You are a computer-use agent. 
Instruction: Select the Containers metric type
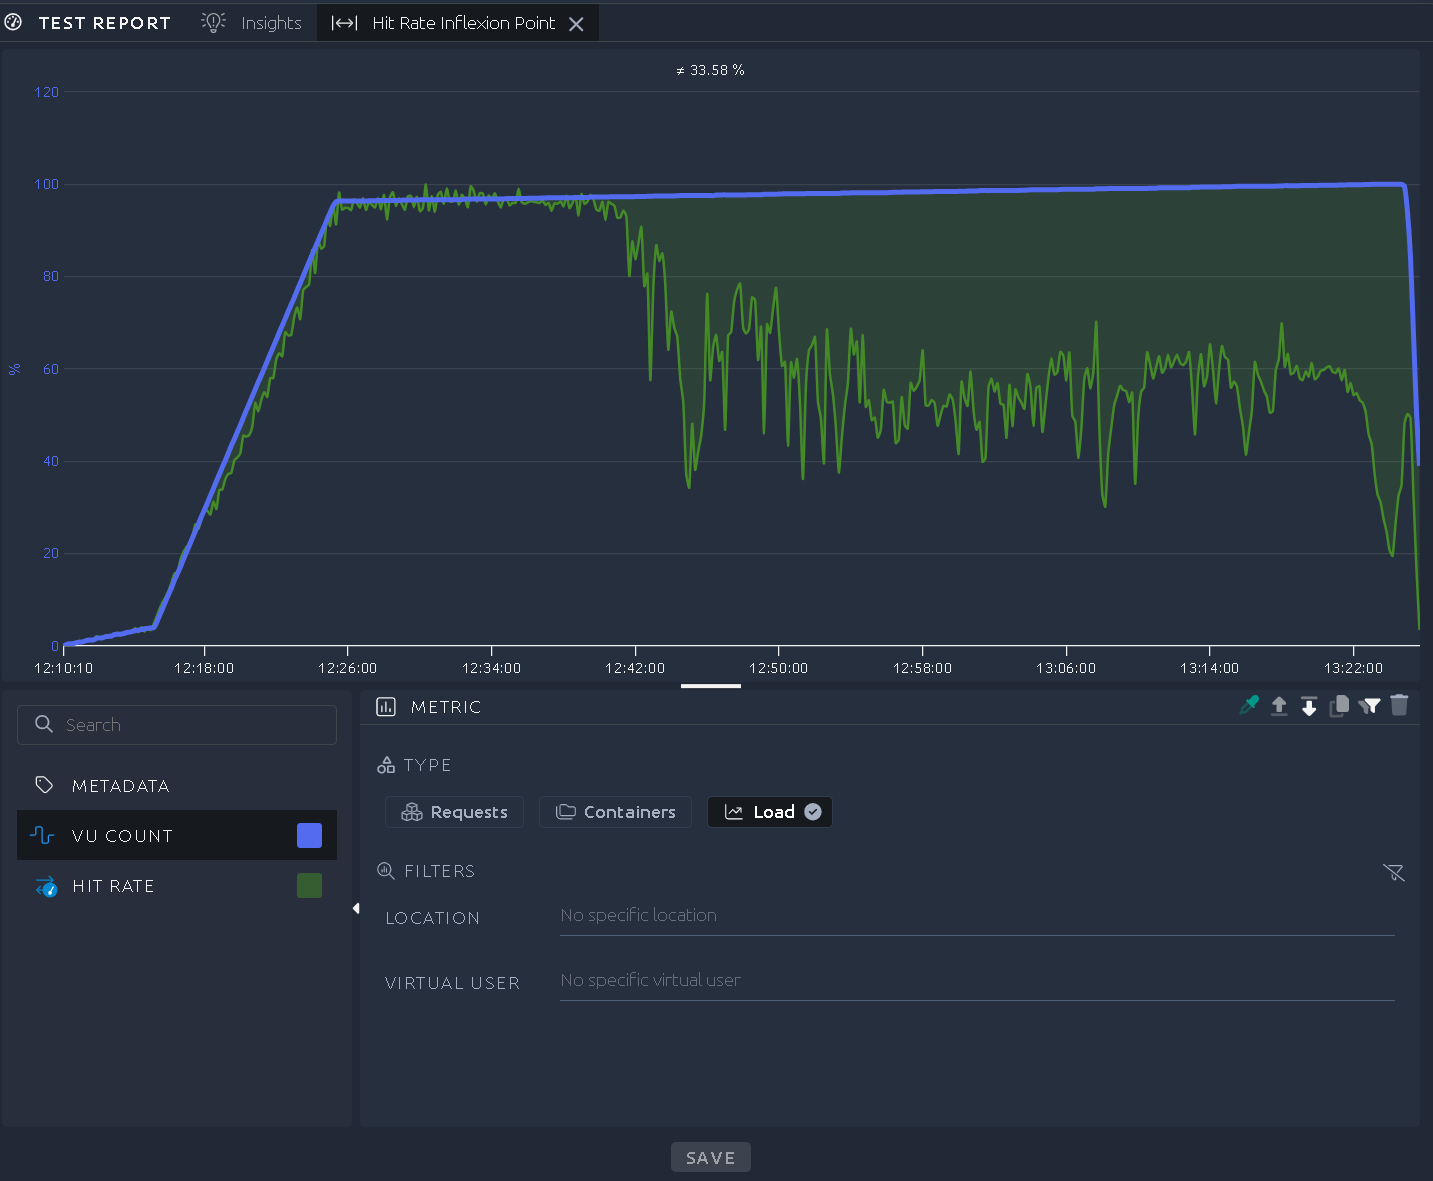pos(615,812)
